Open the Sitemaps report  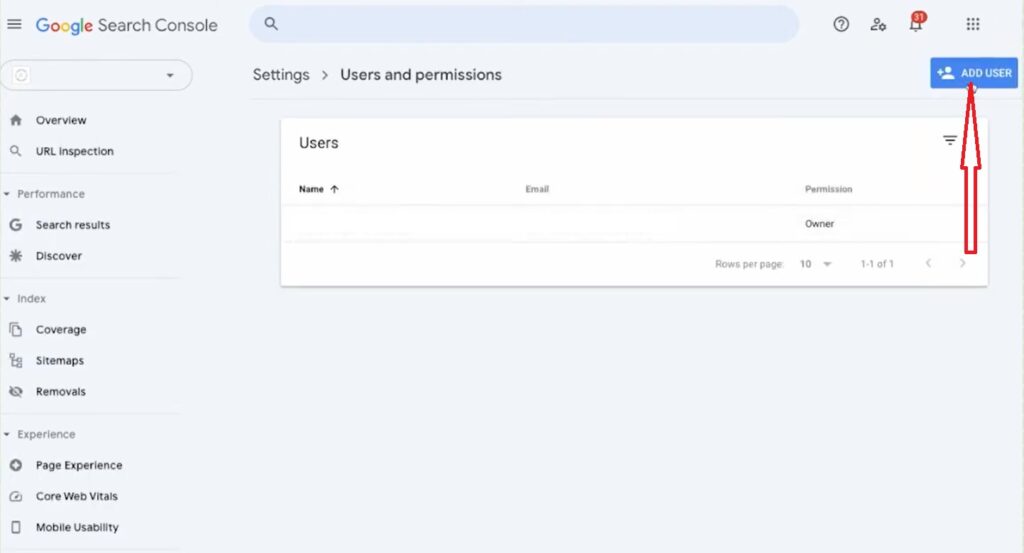(x=59, y=360)
